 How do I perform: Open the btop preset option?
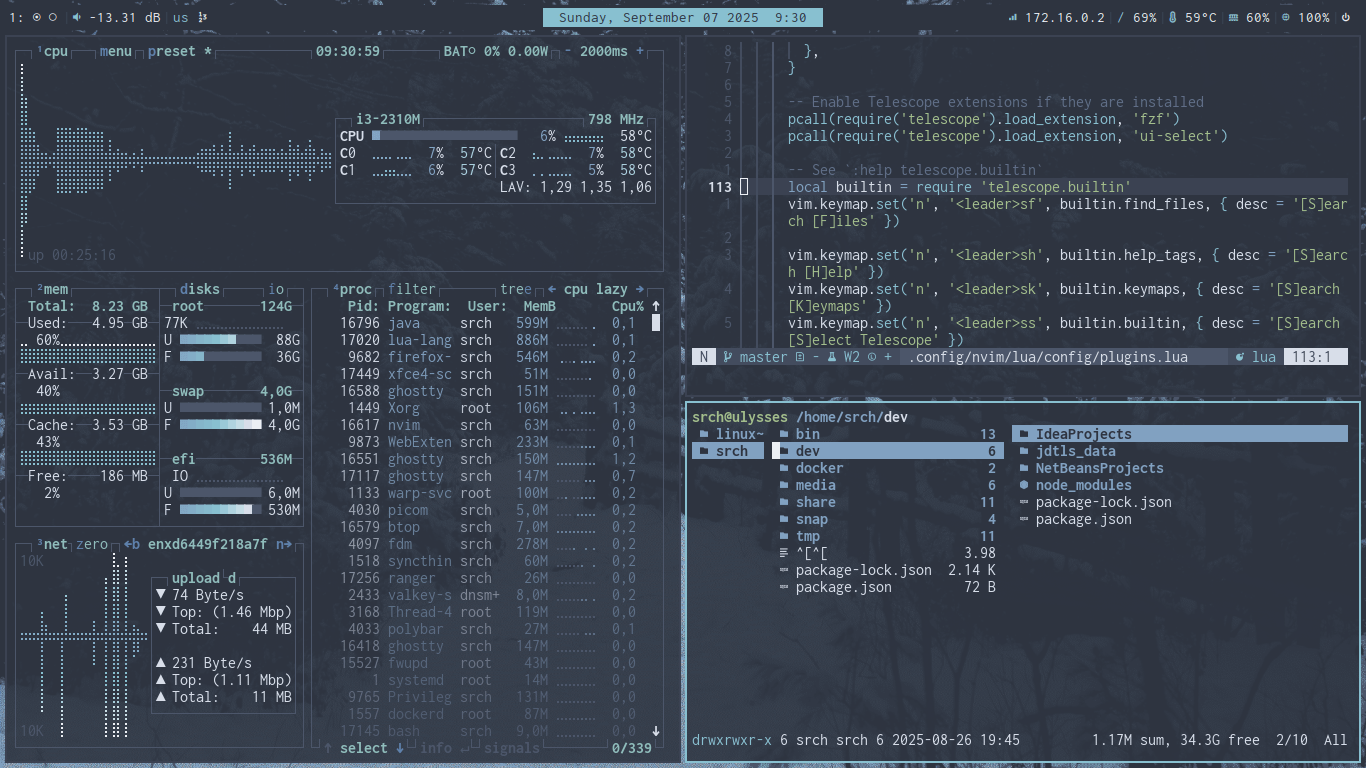(172, 51)
